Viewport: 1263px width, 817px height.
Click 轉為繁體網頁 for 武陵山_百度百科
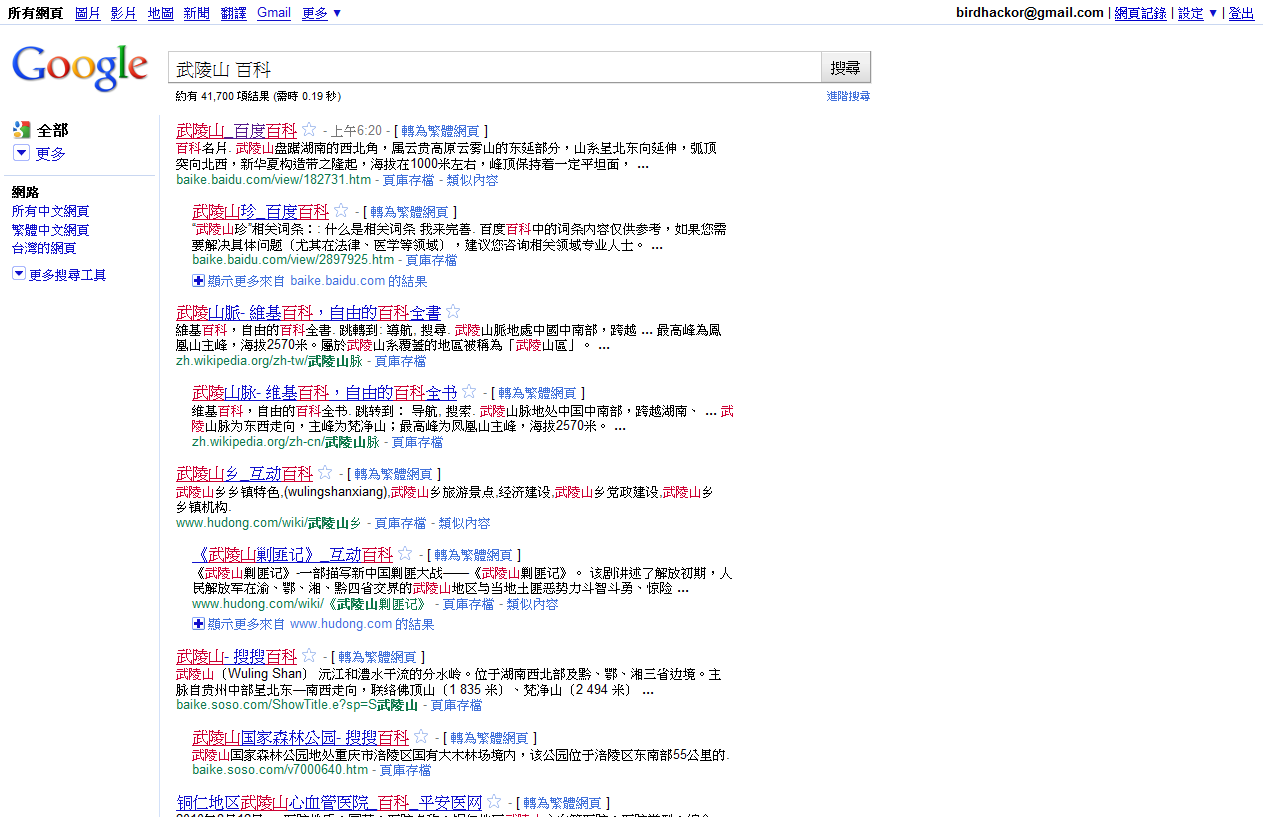[x=441, y=131]
